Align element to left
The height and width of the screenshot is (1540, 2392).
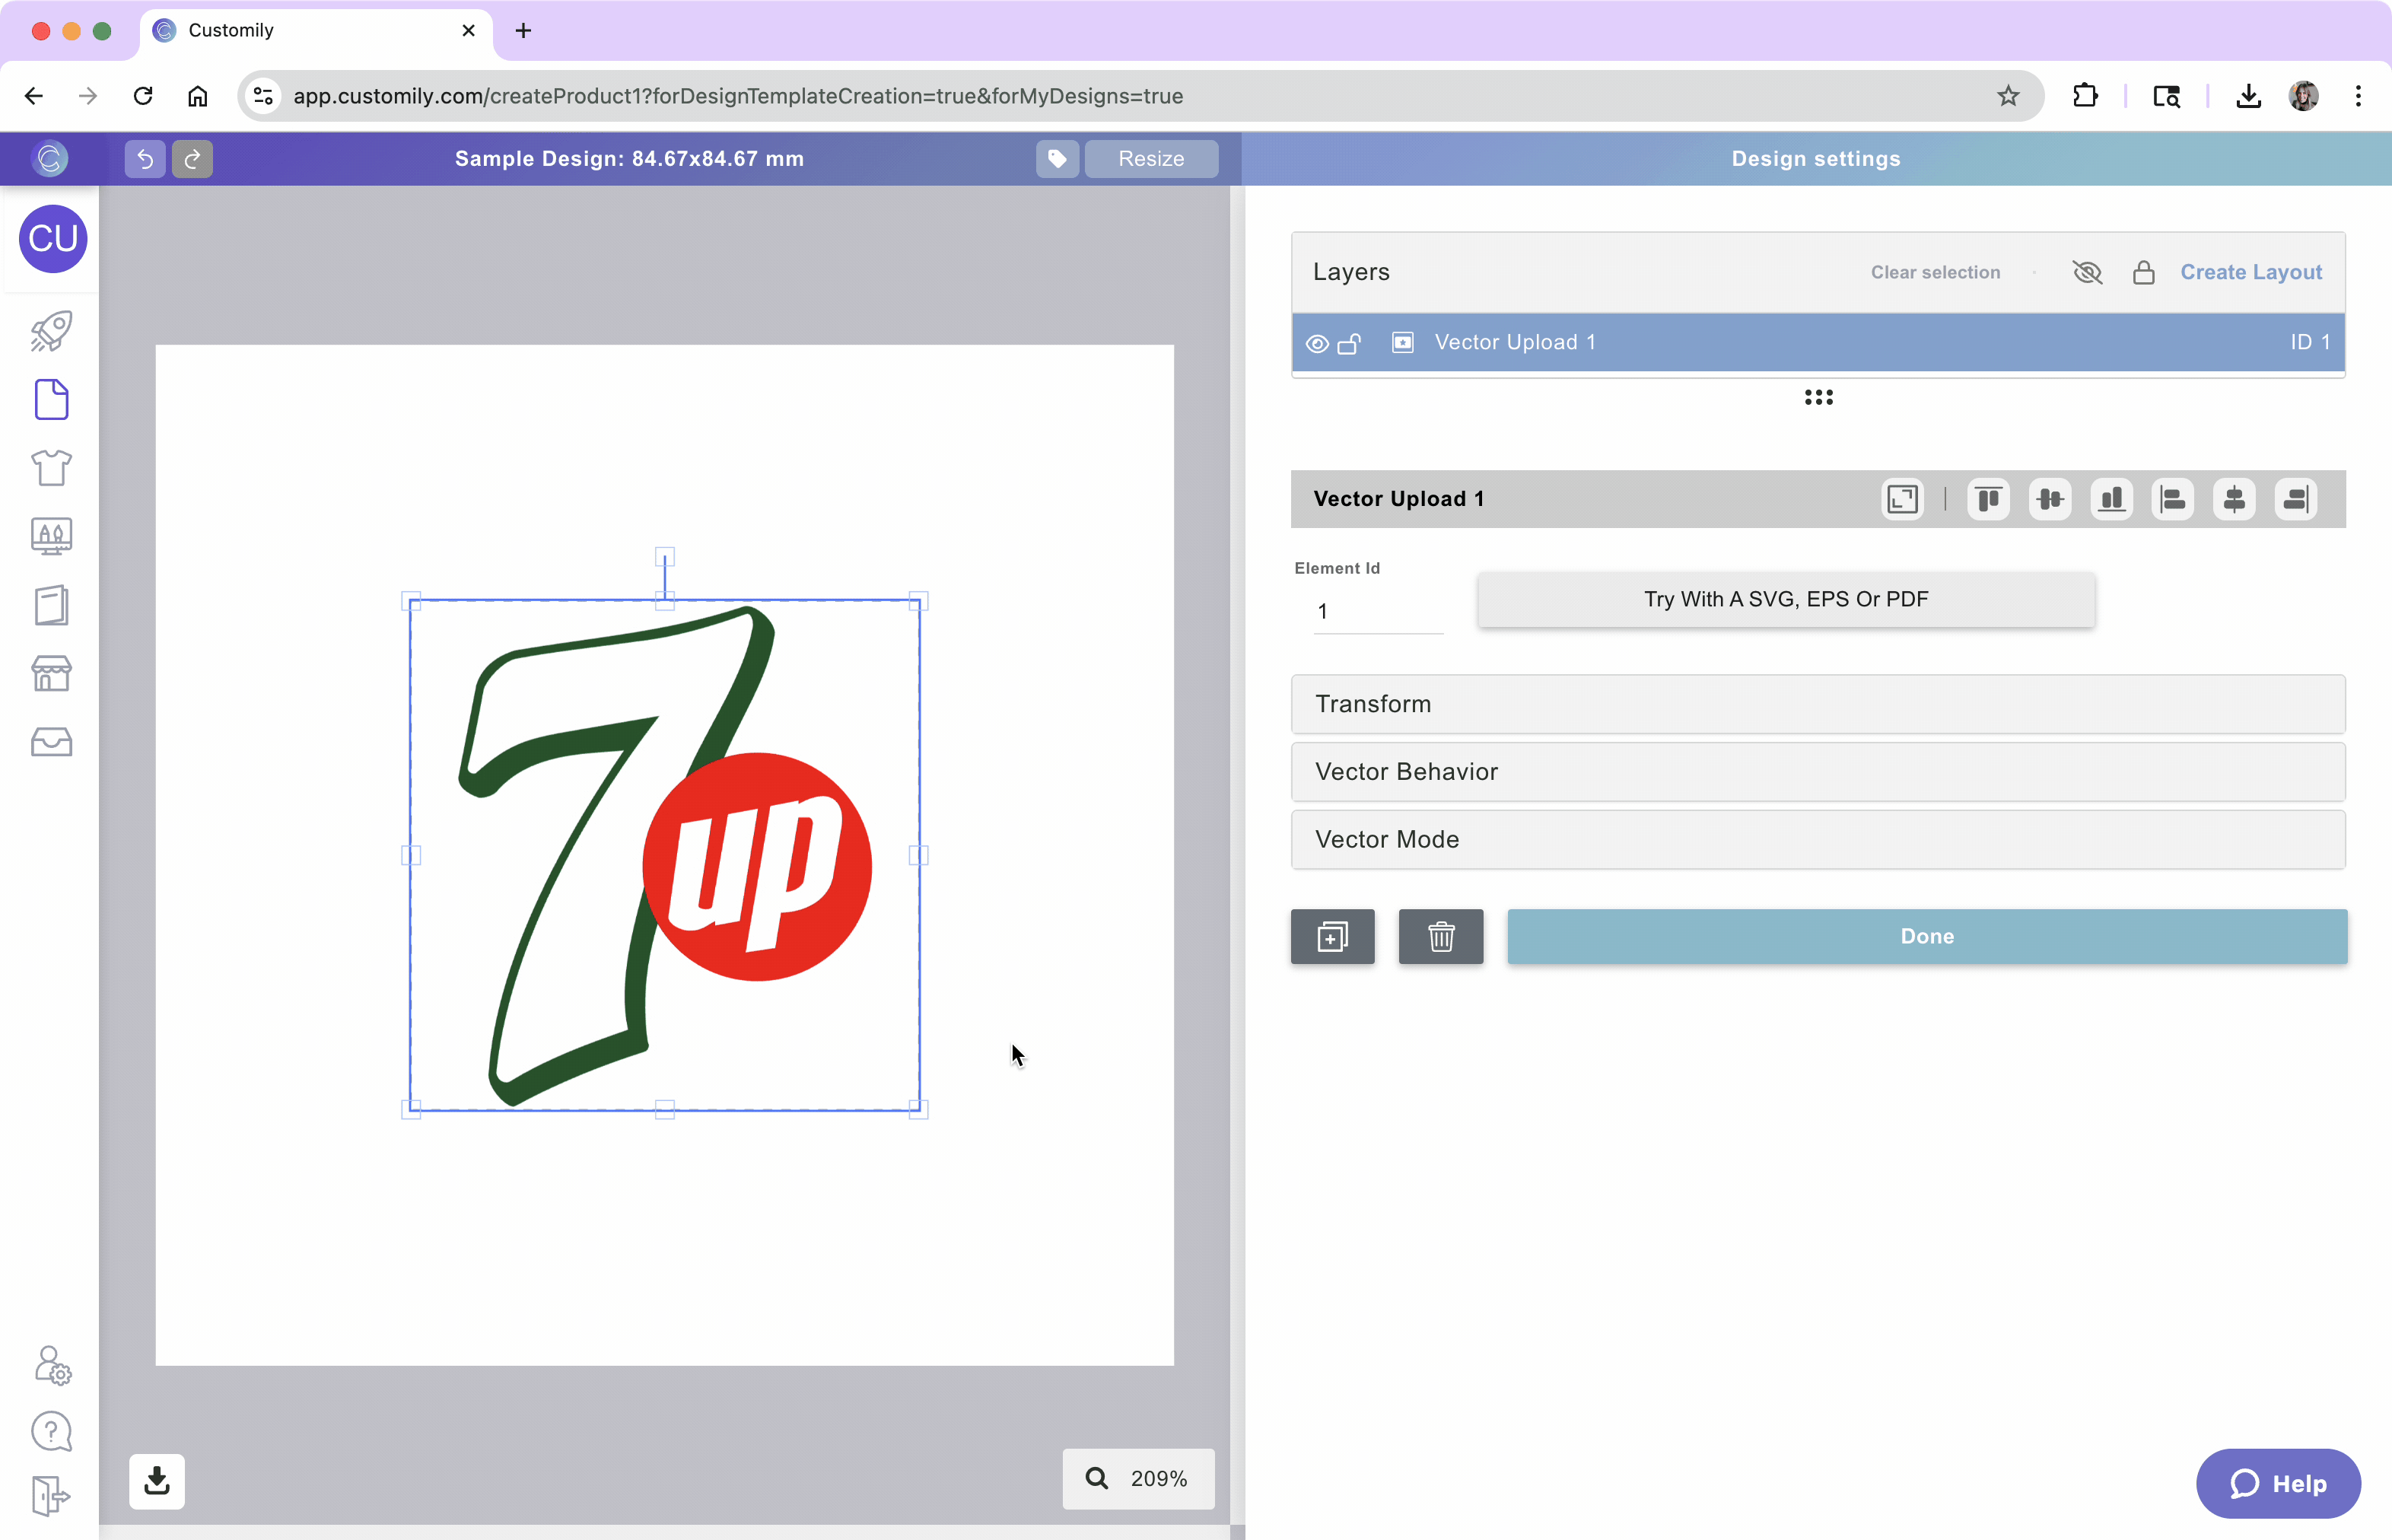pos(2172,499)
